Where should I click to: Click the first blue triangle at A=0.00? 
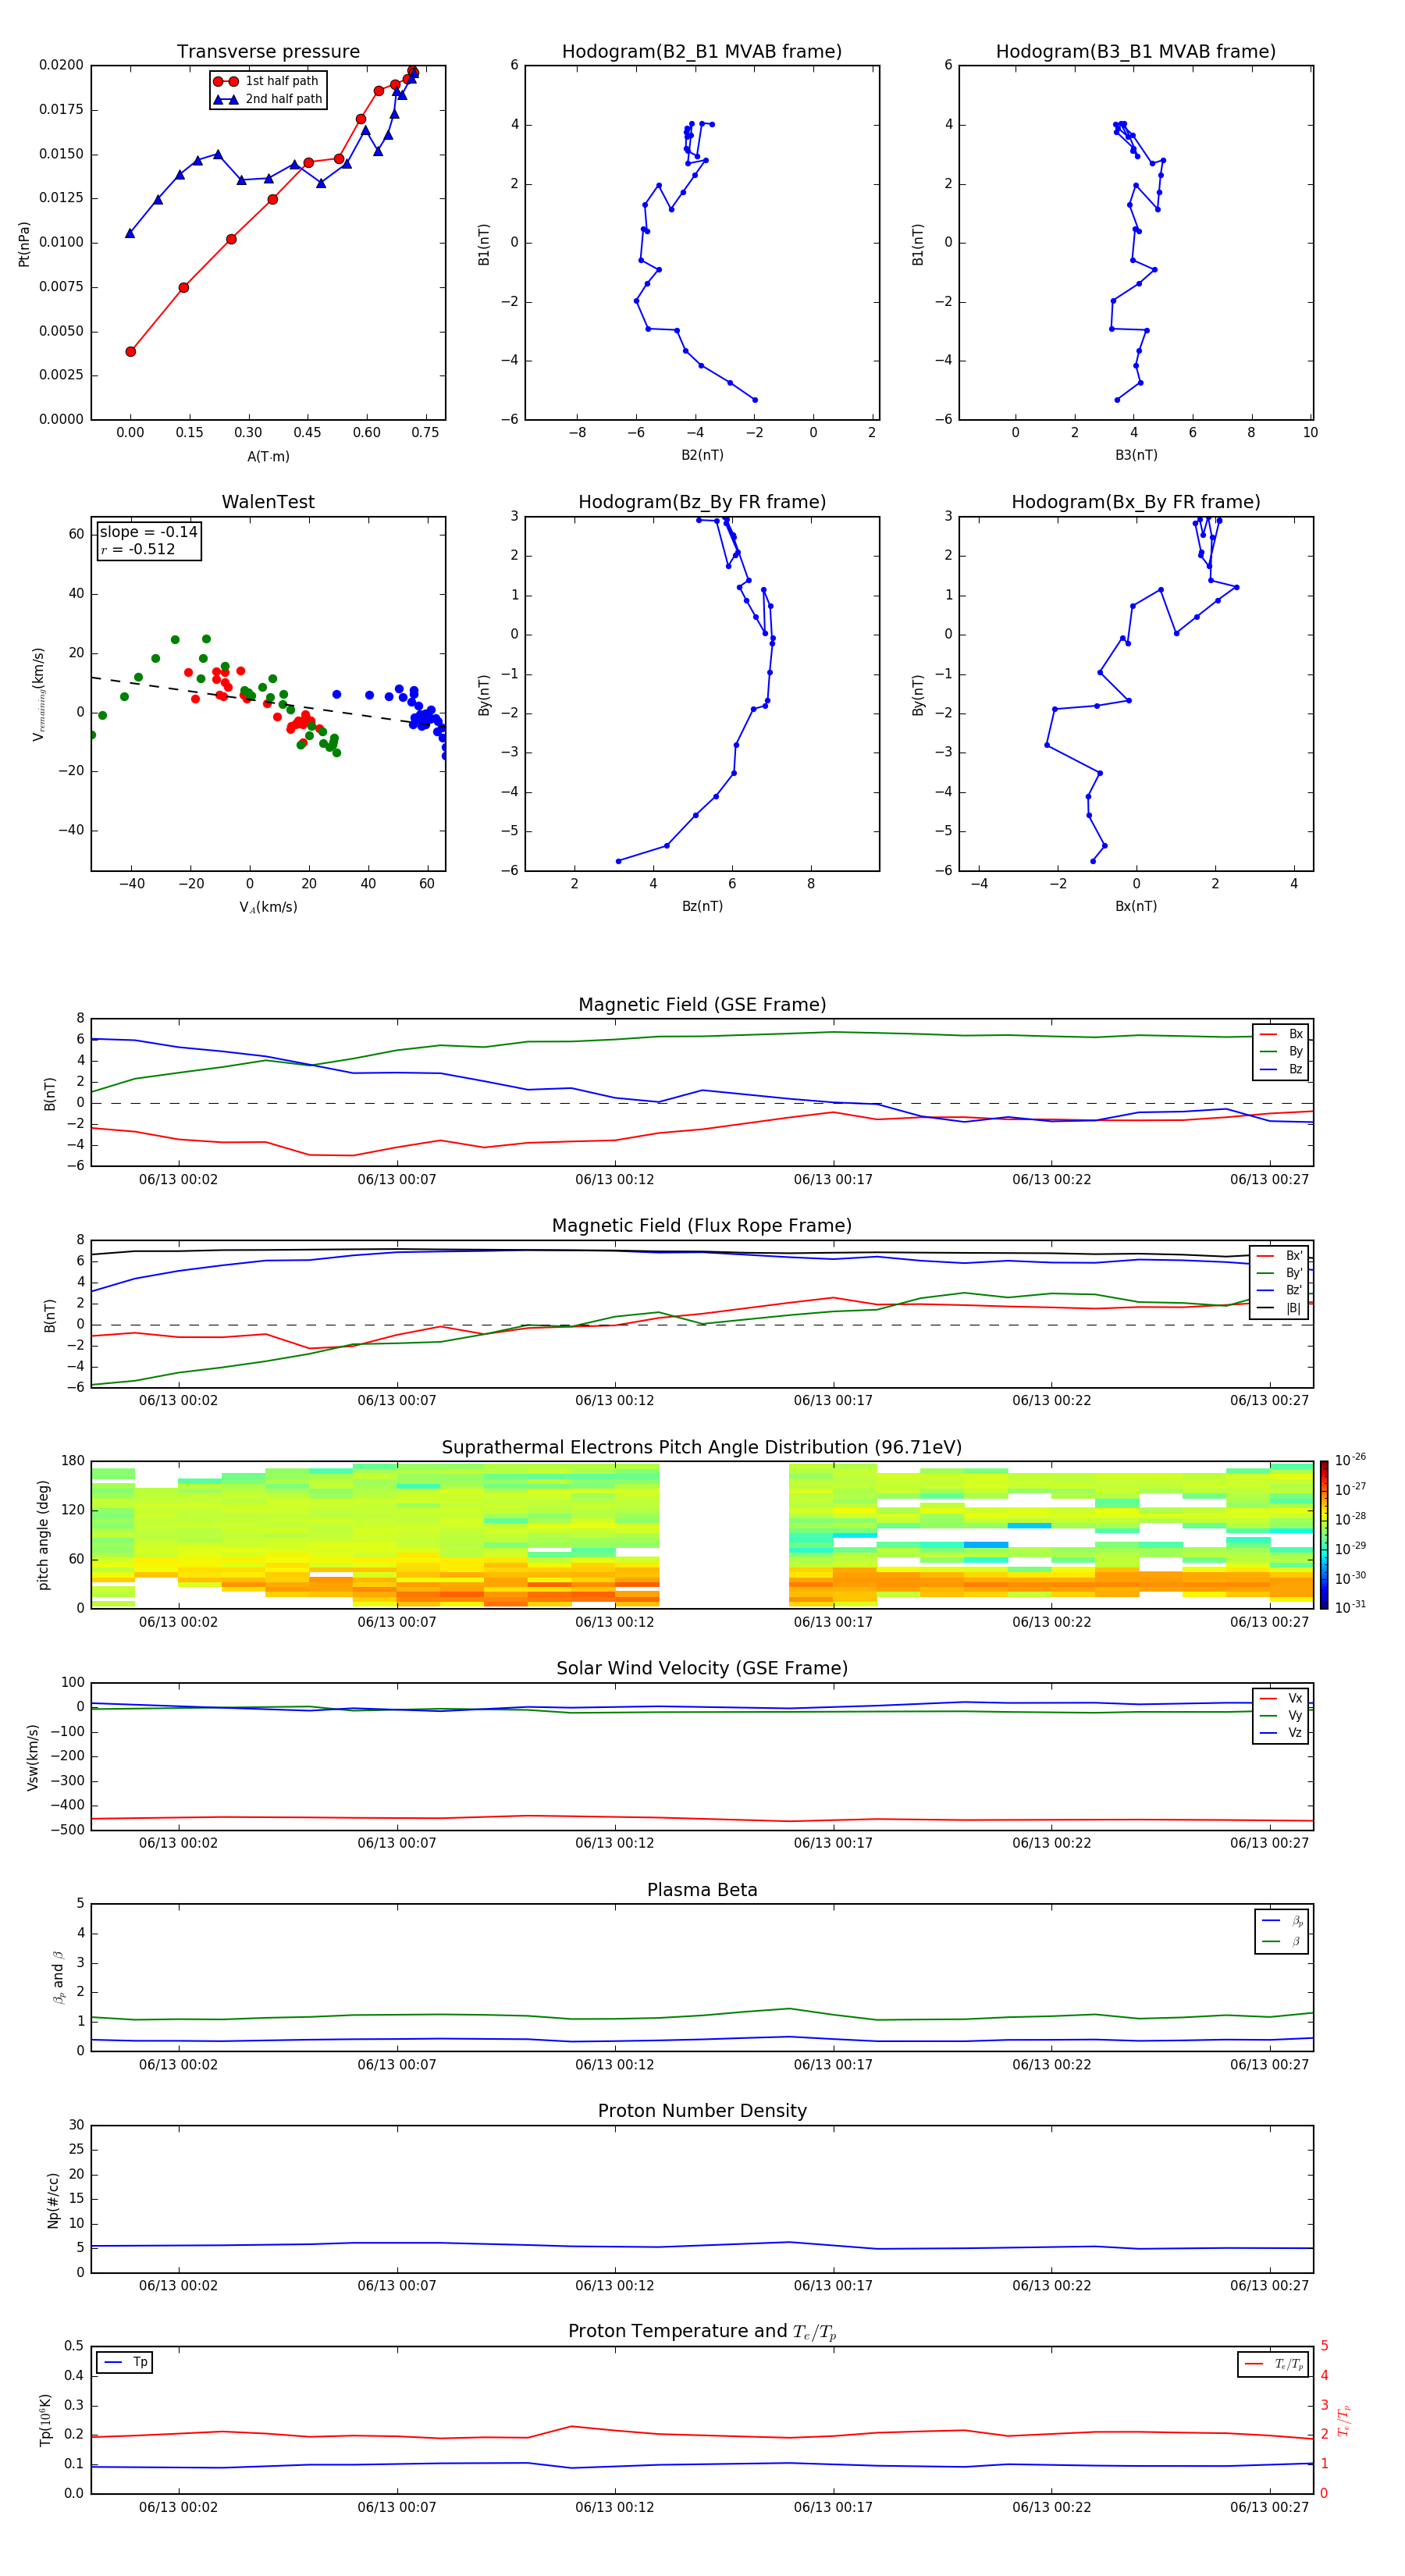(x=130, y=233)
